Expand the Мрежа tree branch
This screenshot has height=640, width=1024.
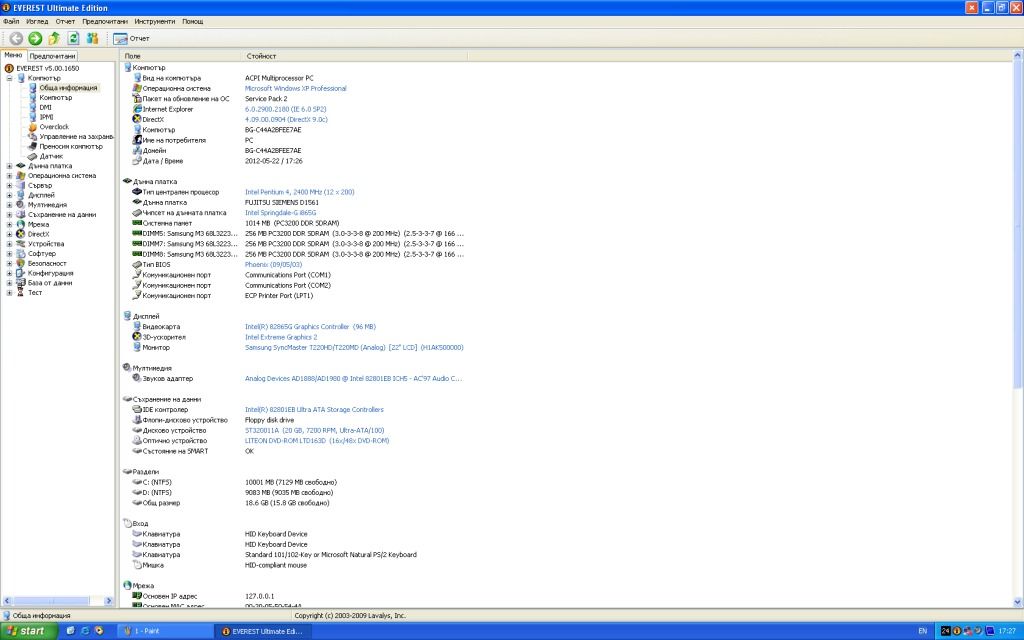click(x=9, y=224)
